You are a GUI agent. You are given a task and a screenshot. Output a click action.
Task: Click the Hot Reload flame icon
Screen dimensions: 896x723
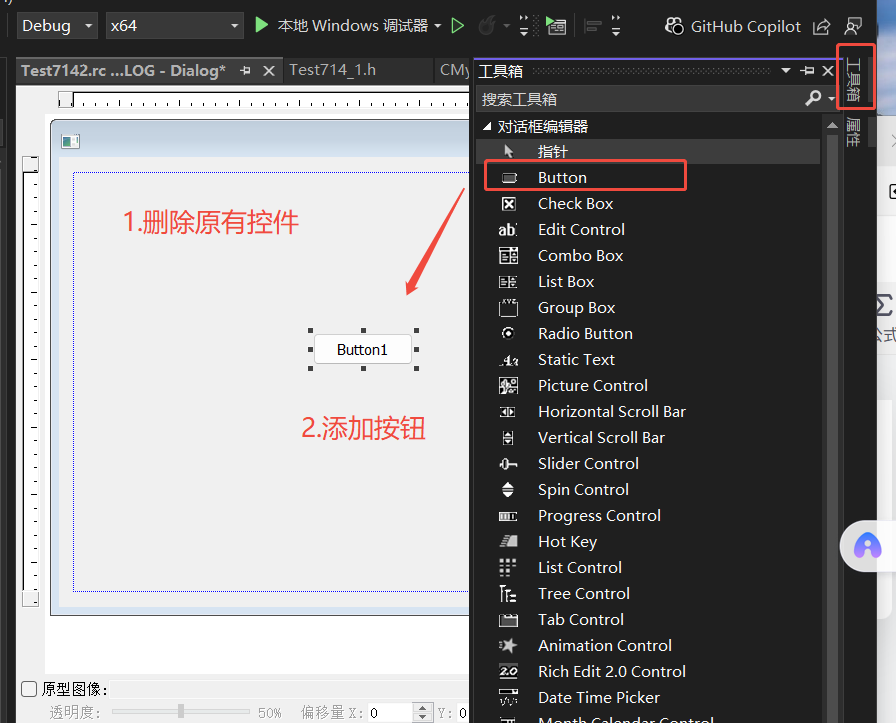click(x=487, y=26)
